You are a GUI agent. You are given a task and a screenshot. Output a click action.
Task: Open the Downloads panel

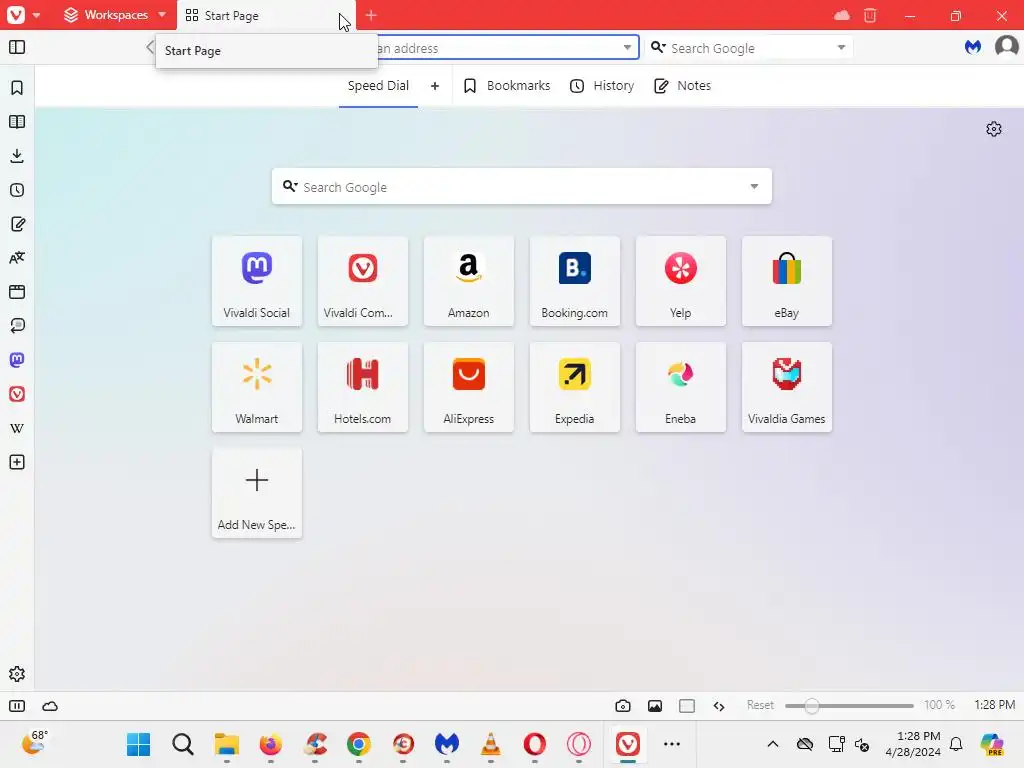(x=17, y=155)
